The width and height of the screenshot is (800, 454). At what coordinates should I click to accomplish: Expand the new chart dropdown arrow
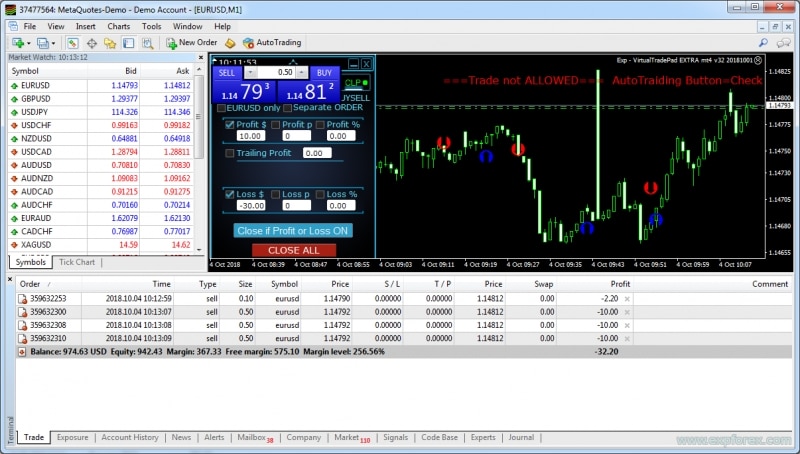click(x=29, y=43)
